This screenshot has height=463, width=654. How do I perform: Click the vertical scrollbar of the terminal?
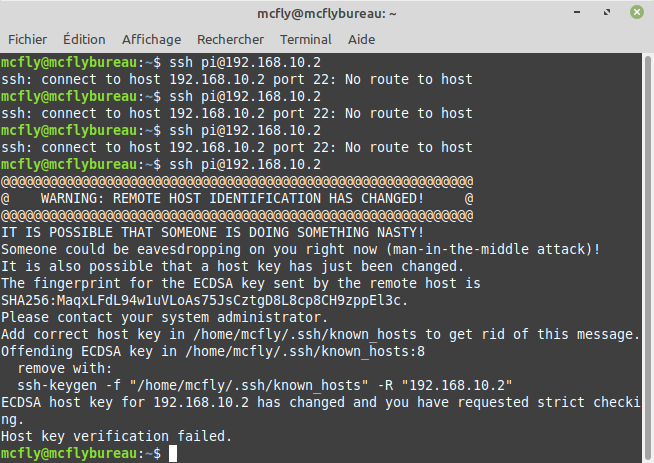click(648, 257)
